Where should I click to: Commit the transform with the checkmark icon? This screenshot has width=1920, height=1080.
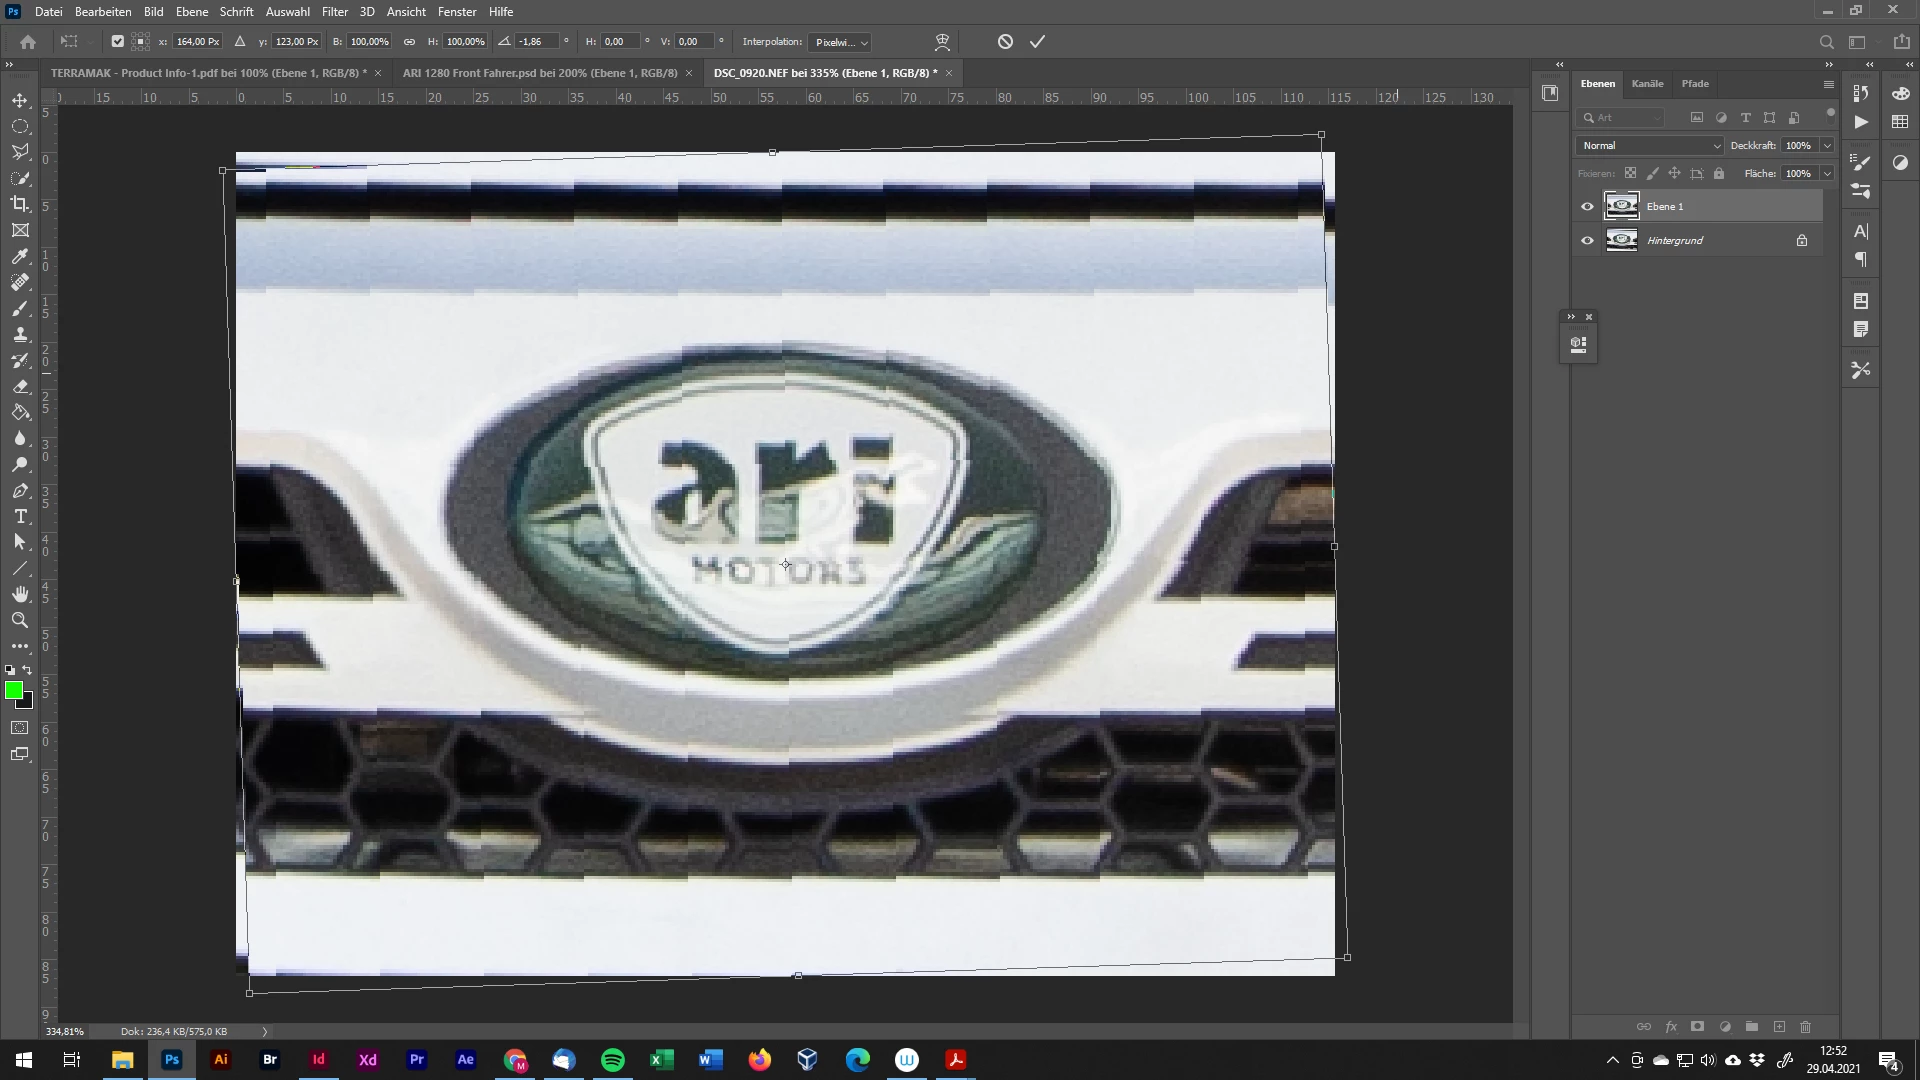1037,42
